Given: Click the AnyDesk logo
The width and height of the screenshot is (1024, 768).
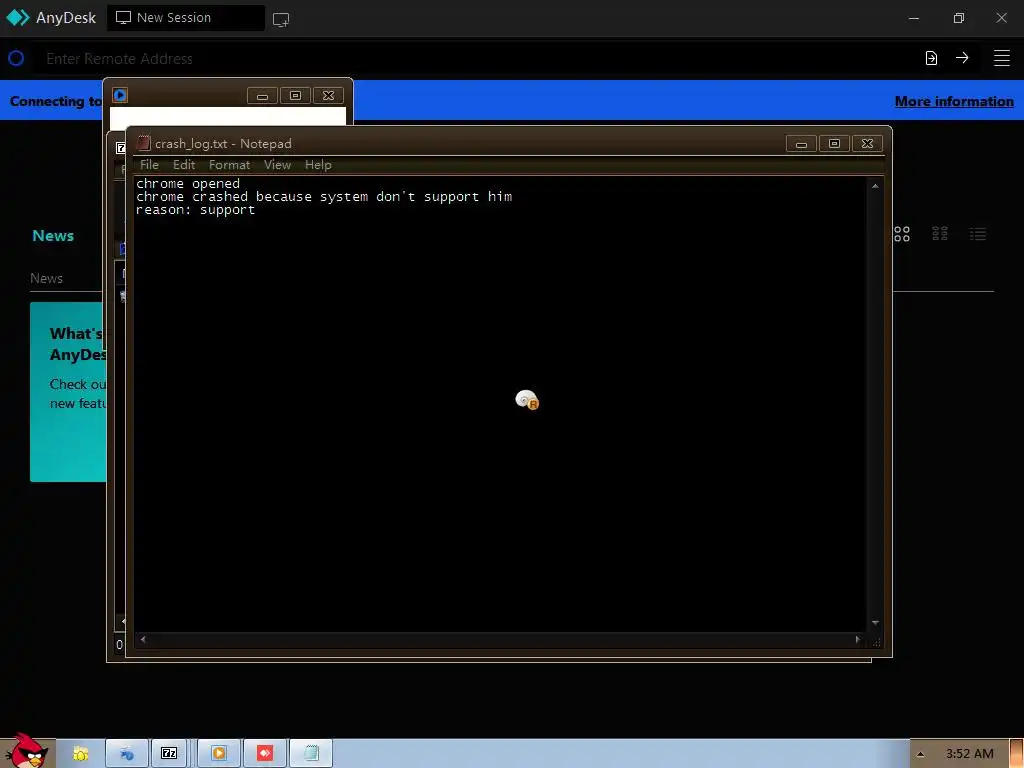Looking at the screenshot, I should [x=18, y=18].
